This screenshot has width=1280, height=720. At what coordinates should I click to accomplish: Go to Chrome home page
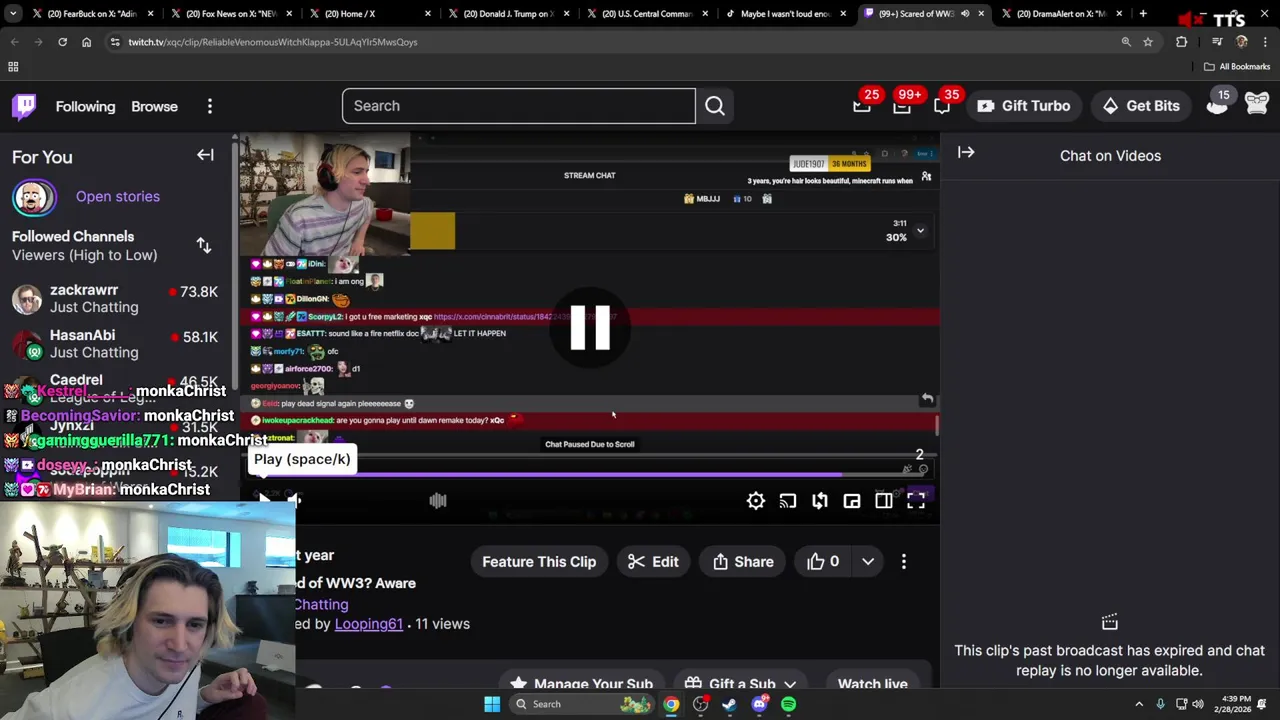86,42
